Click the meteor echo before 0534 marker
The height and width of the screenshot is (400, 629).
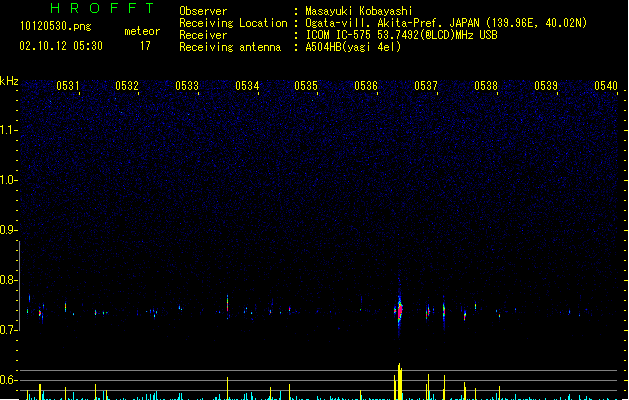tap(227, 307)
